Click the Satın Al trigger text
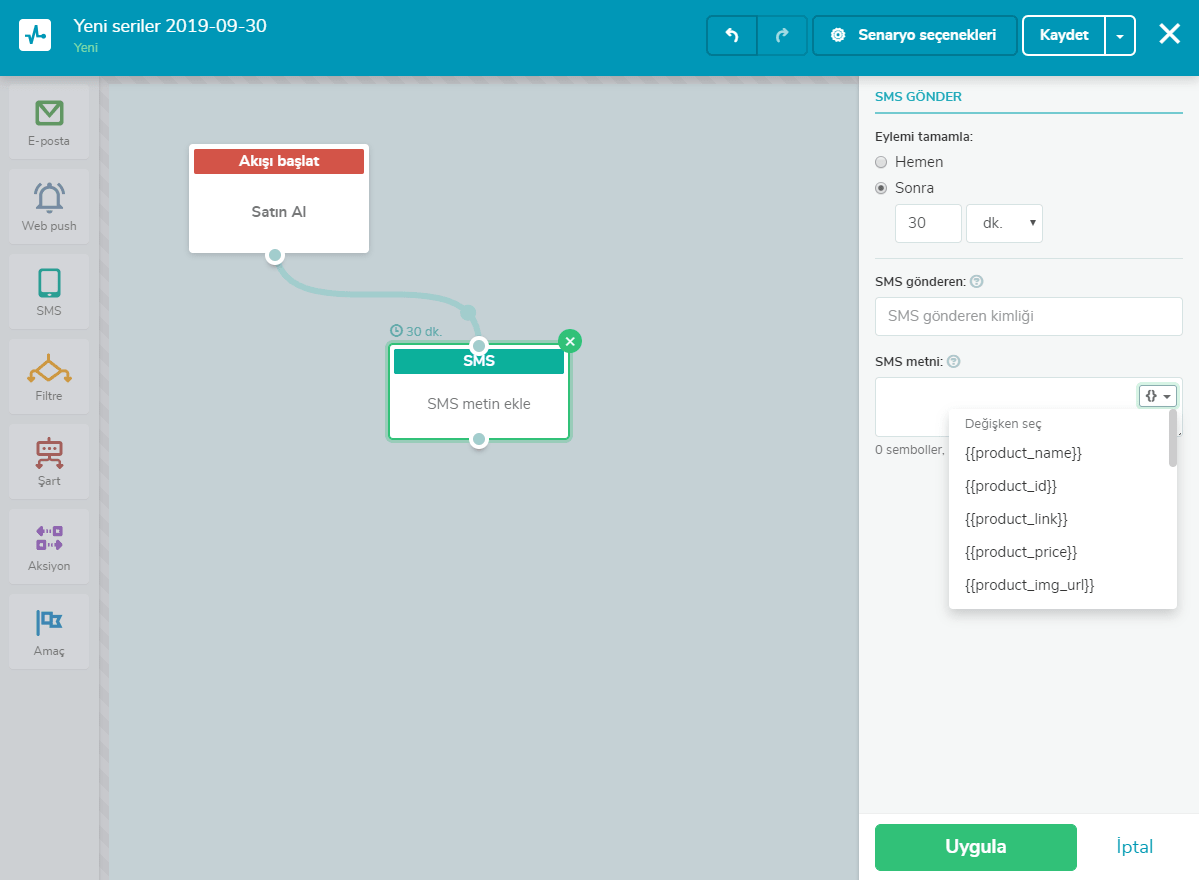This screenshot has width=1199, height=880. (278, 212)
